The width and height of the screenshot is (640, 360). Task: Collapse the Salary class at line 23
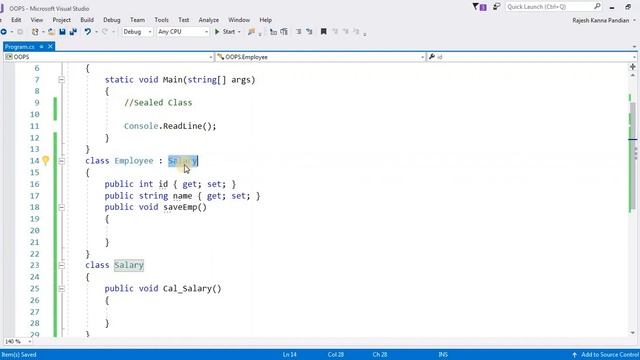(61, 265)
